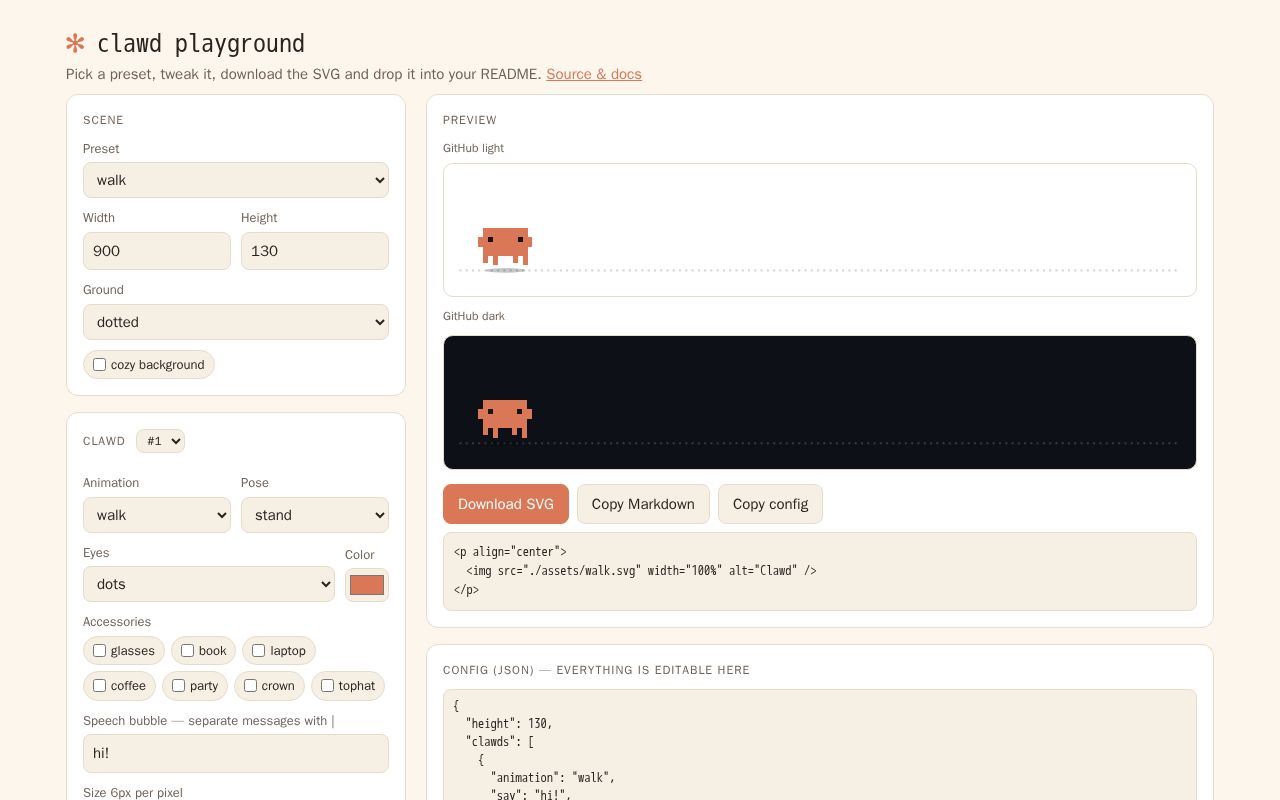The width and height of the screenshot is (1280, 800).
Task: Click the Download SVG button
Action: coord(506,504)
